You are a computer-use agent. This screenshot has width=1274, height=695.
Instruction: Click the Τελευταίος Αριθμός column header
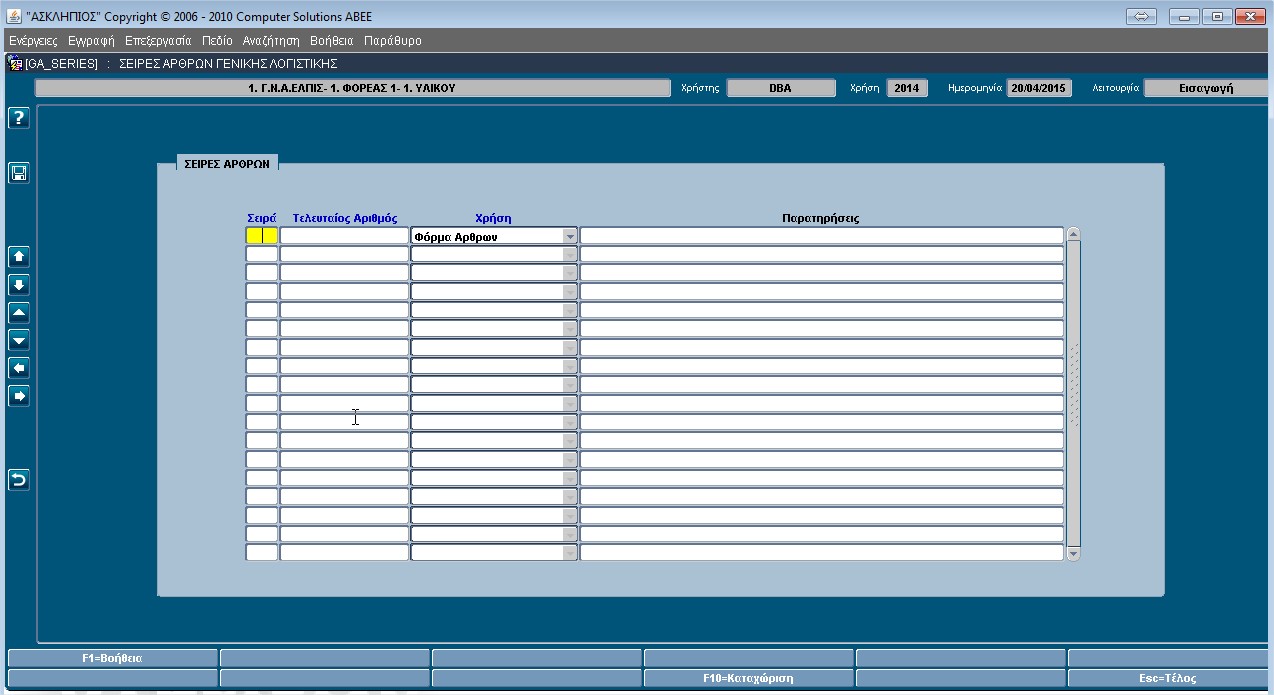345,218
